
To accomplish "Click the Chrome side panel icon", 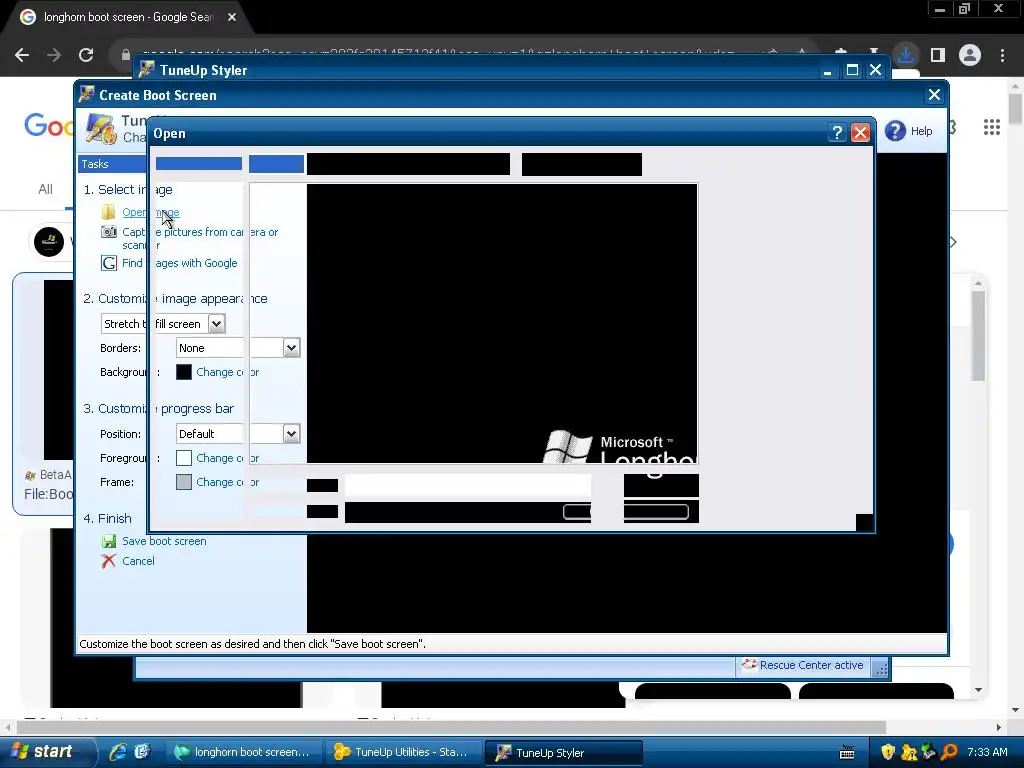I will click(x=938, y=55).
